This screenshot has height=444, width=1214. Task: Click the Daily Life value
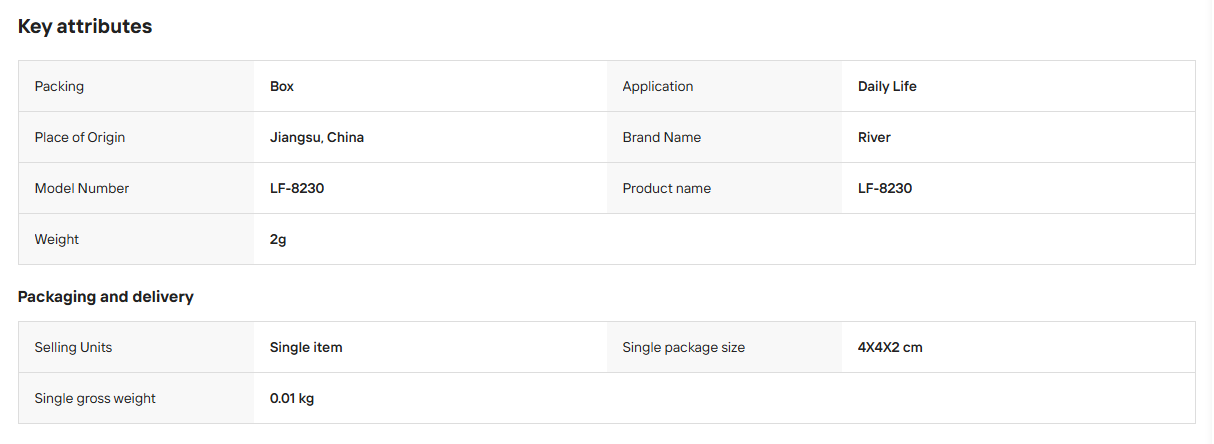887,86
